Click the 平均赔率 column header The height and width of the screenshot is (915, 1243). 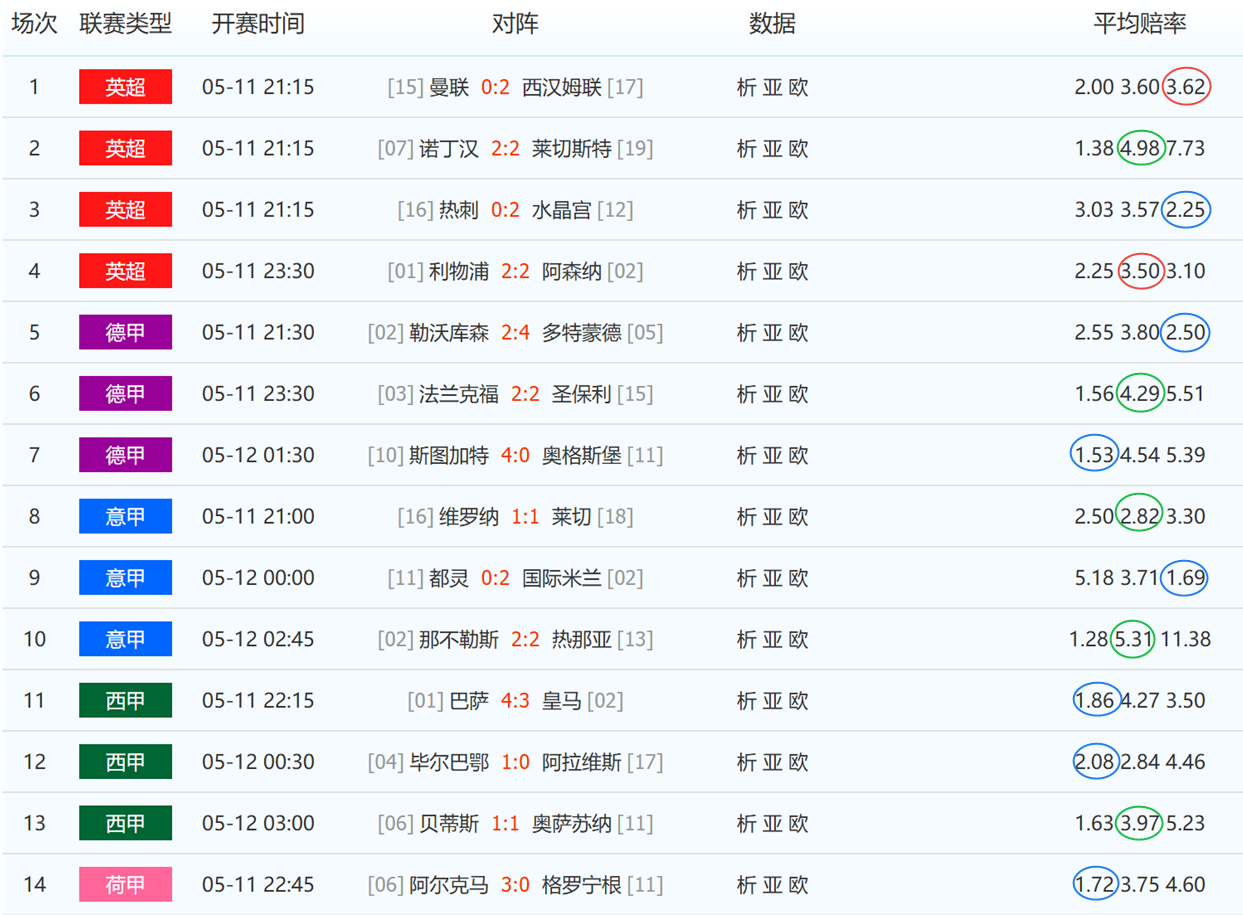coord(1140,24)
